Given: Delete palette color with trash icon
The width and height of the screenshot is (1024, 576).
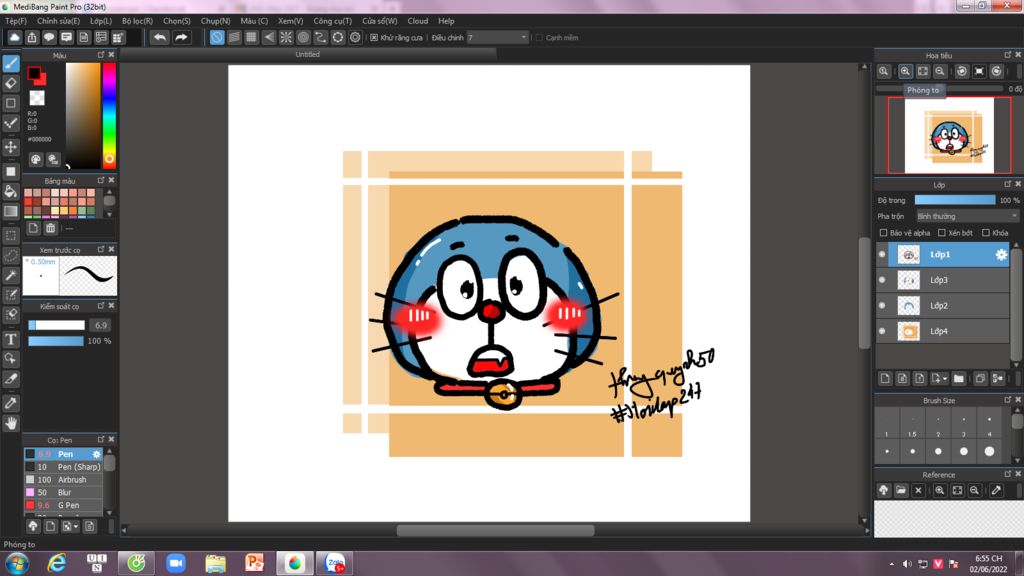Looking at the screenshot, I should click(x=50, y=228).
